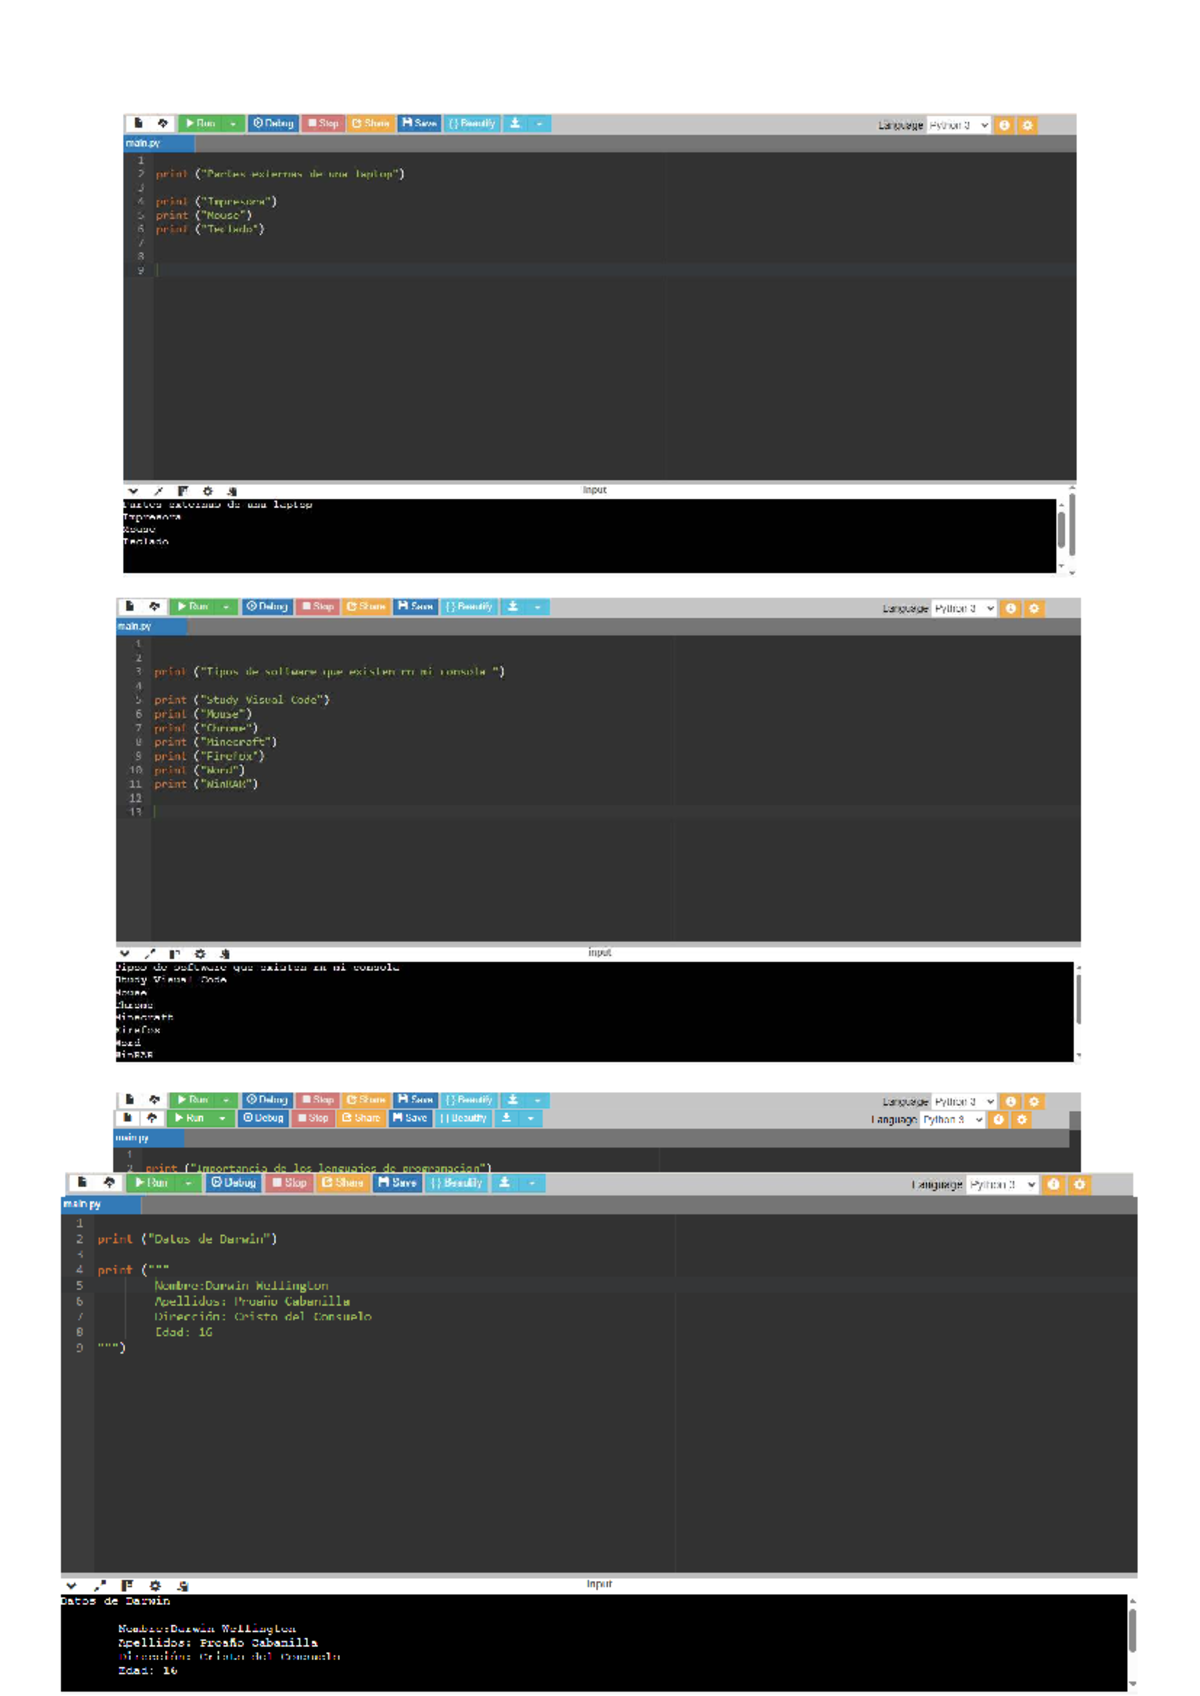
Task: Click Save in Tipos de software editor
Action: 415,606
